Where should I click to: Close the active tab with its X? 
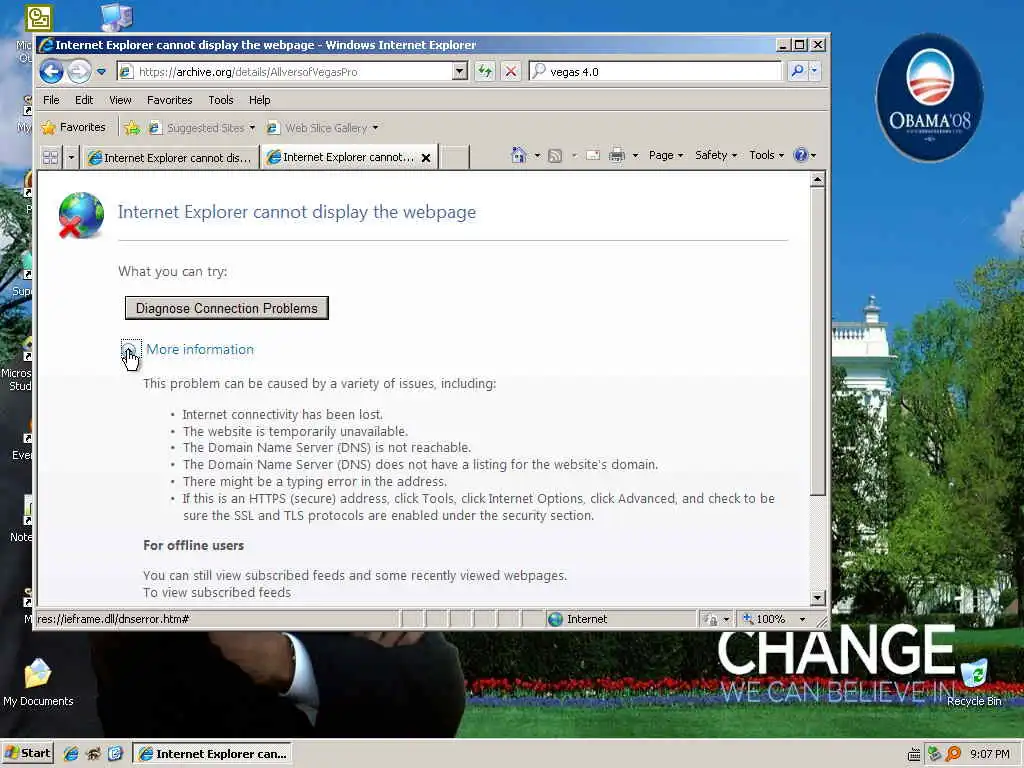(x=426, y=157)
